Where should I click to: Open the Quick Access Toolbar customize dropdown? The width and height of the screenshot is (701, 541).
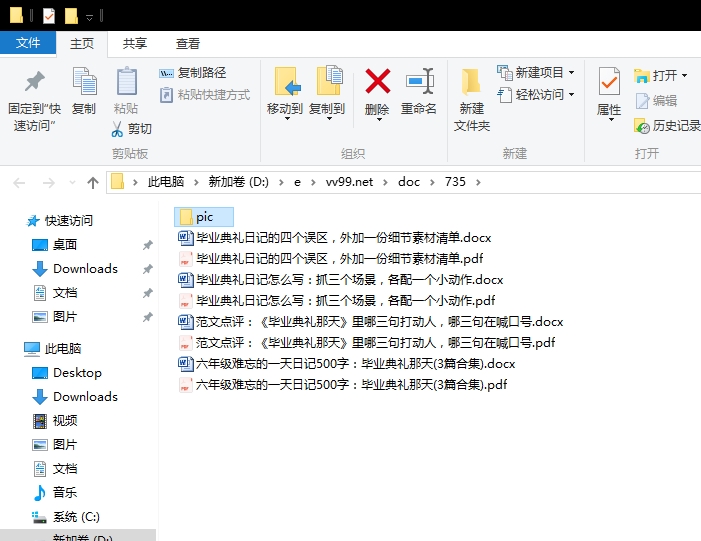[x=89, y=17]
